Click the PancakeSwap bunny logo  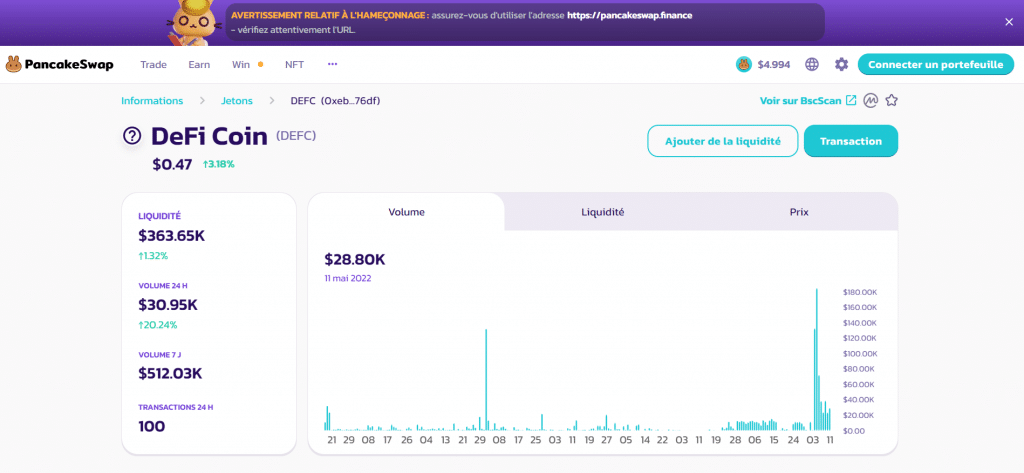pos(13,64)
